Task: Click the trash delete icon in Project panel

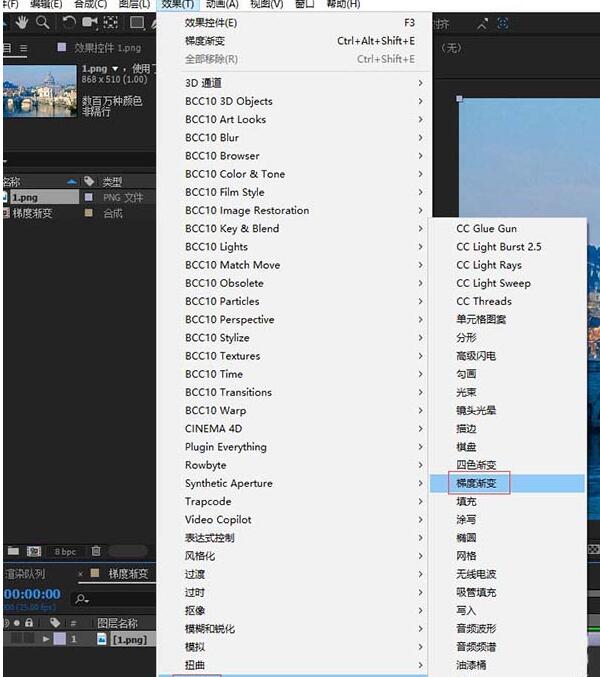Action: (x=96, y=551)
